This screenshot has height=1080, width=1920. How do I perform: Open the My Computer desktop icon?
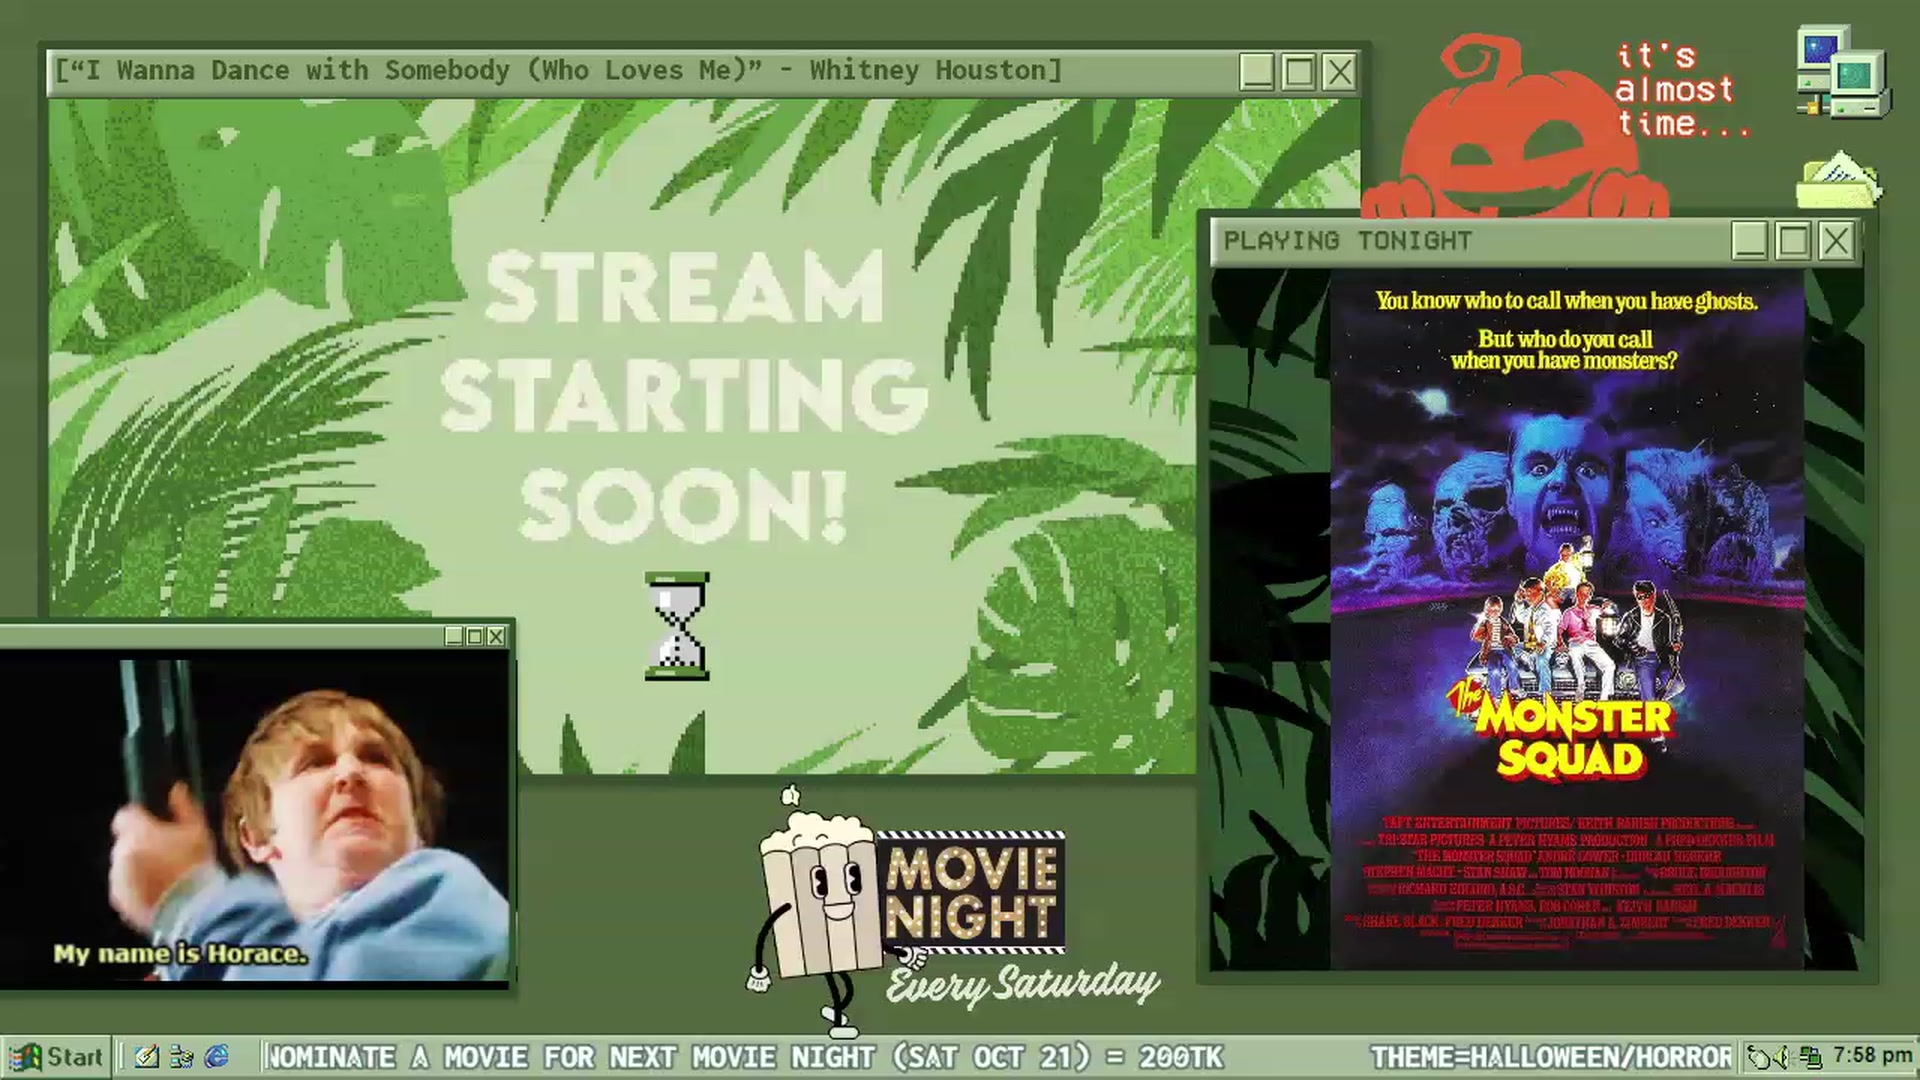[1842, 73]
